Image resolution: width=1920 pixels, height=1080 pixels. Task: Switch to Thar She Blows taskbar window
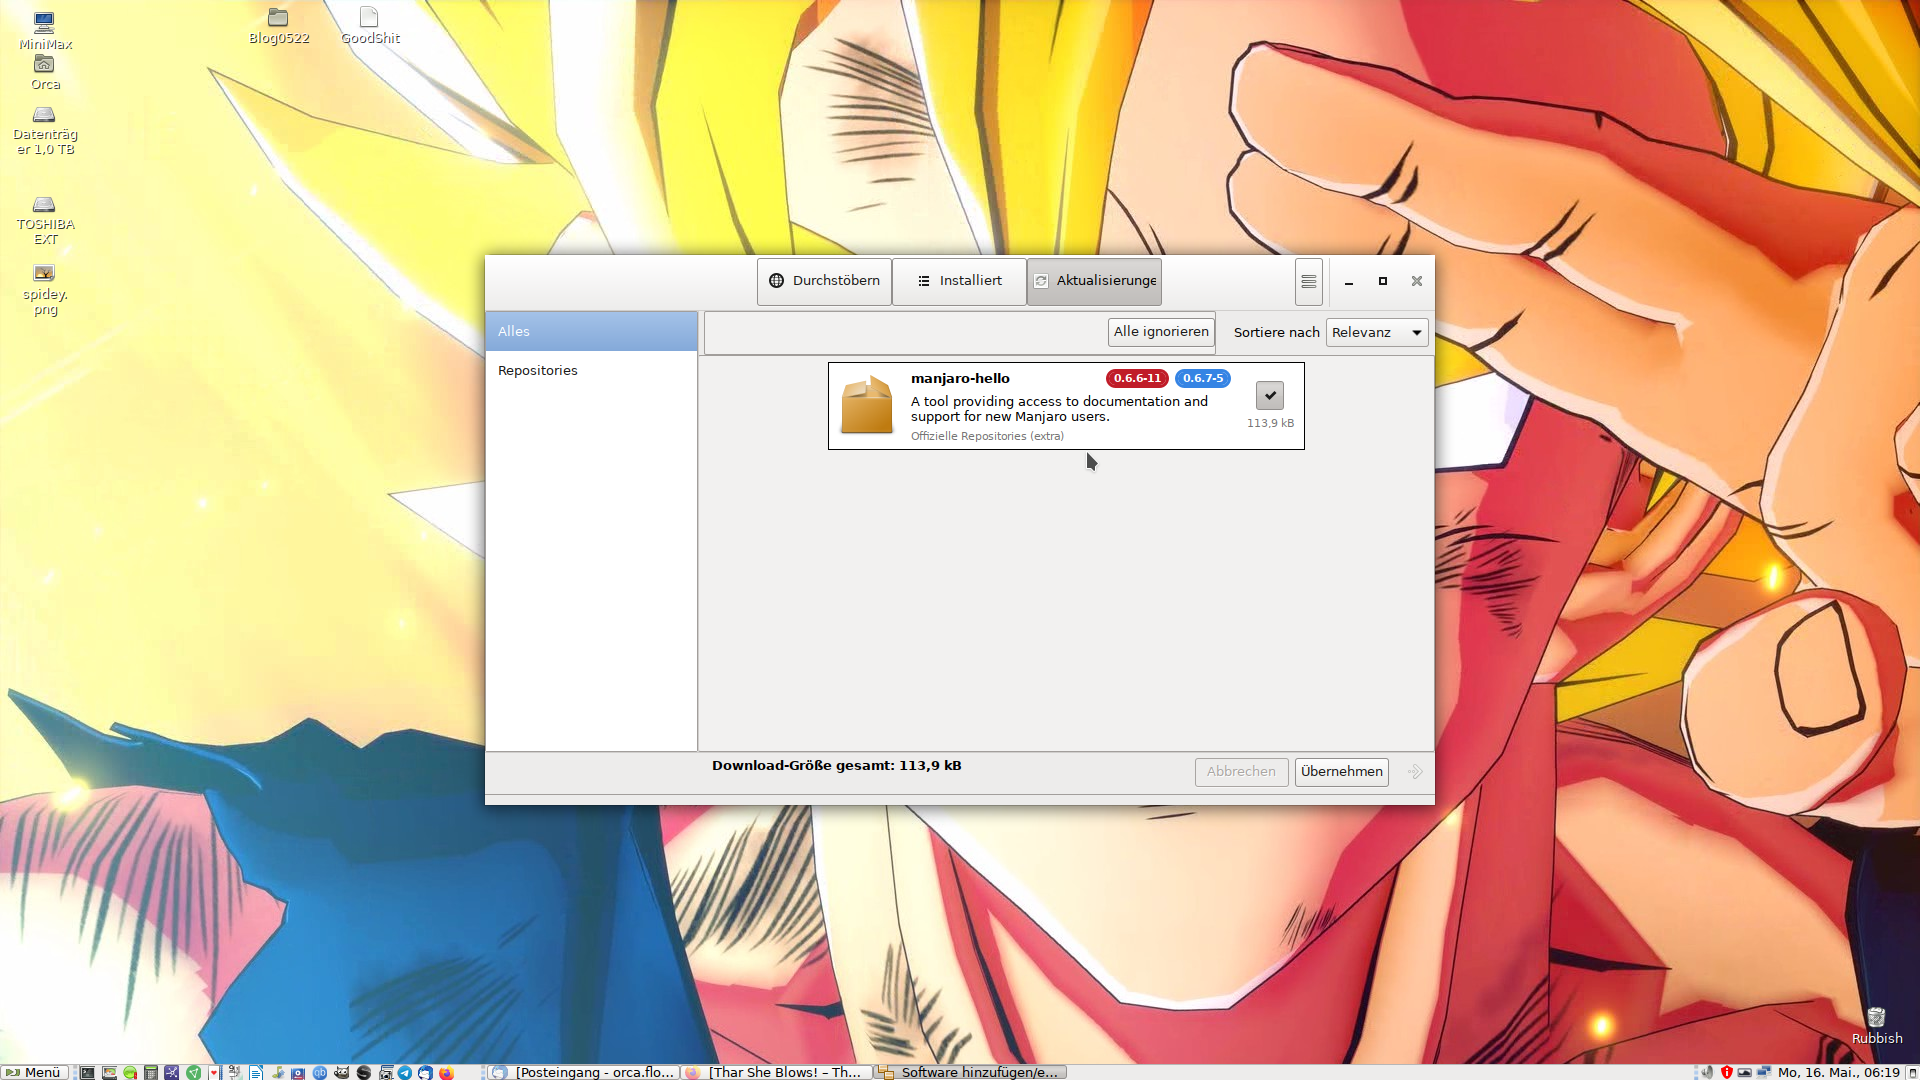[776, 1072]
